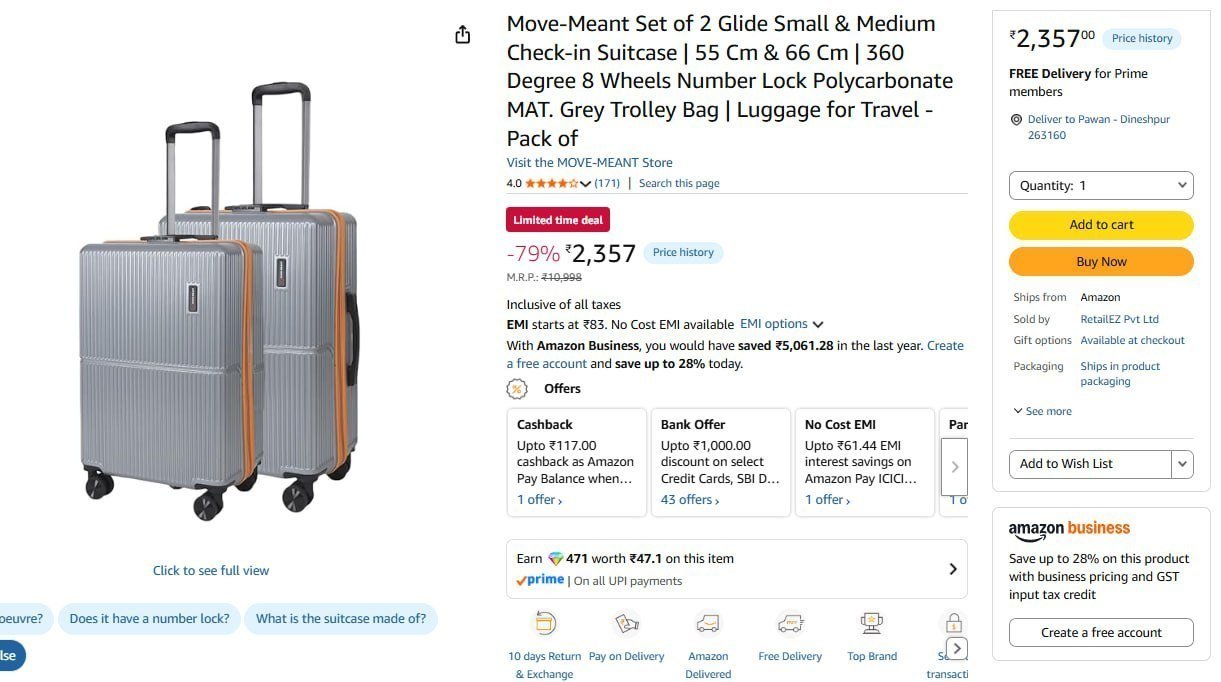The height and width of the screenshot is (682, 1221).
Task: Click the location pin delivery address icon
Action: tap(1016, 119)
